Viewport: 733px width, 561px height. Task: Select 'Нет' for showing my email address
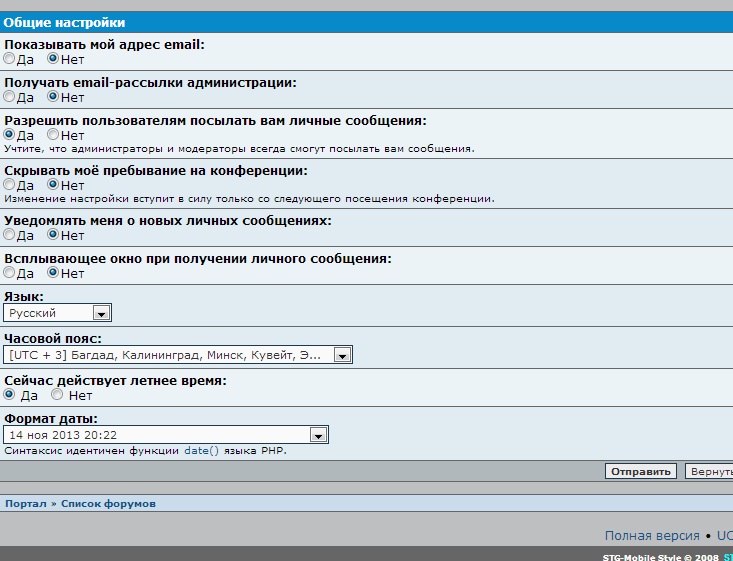[53, 59]
